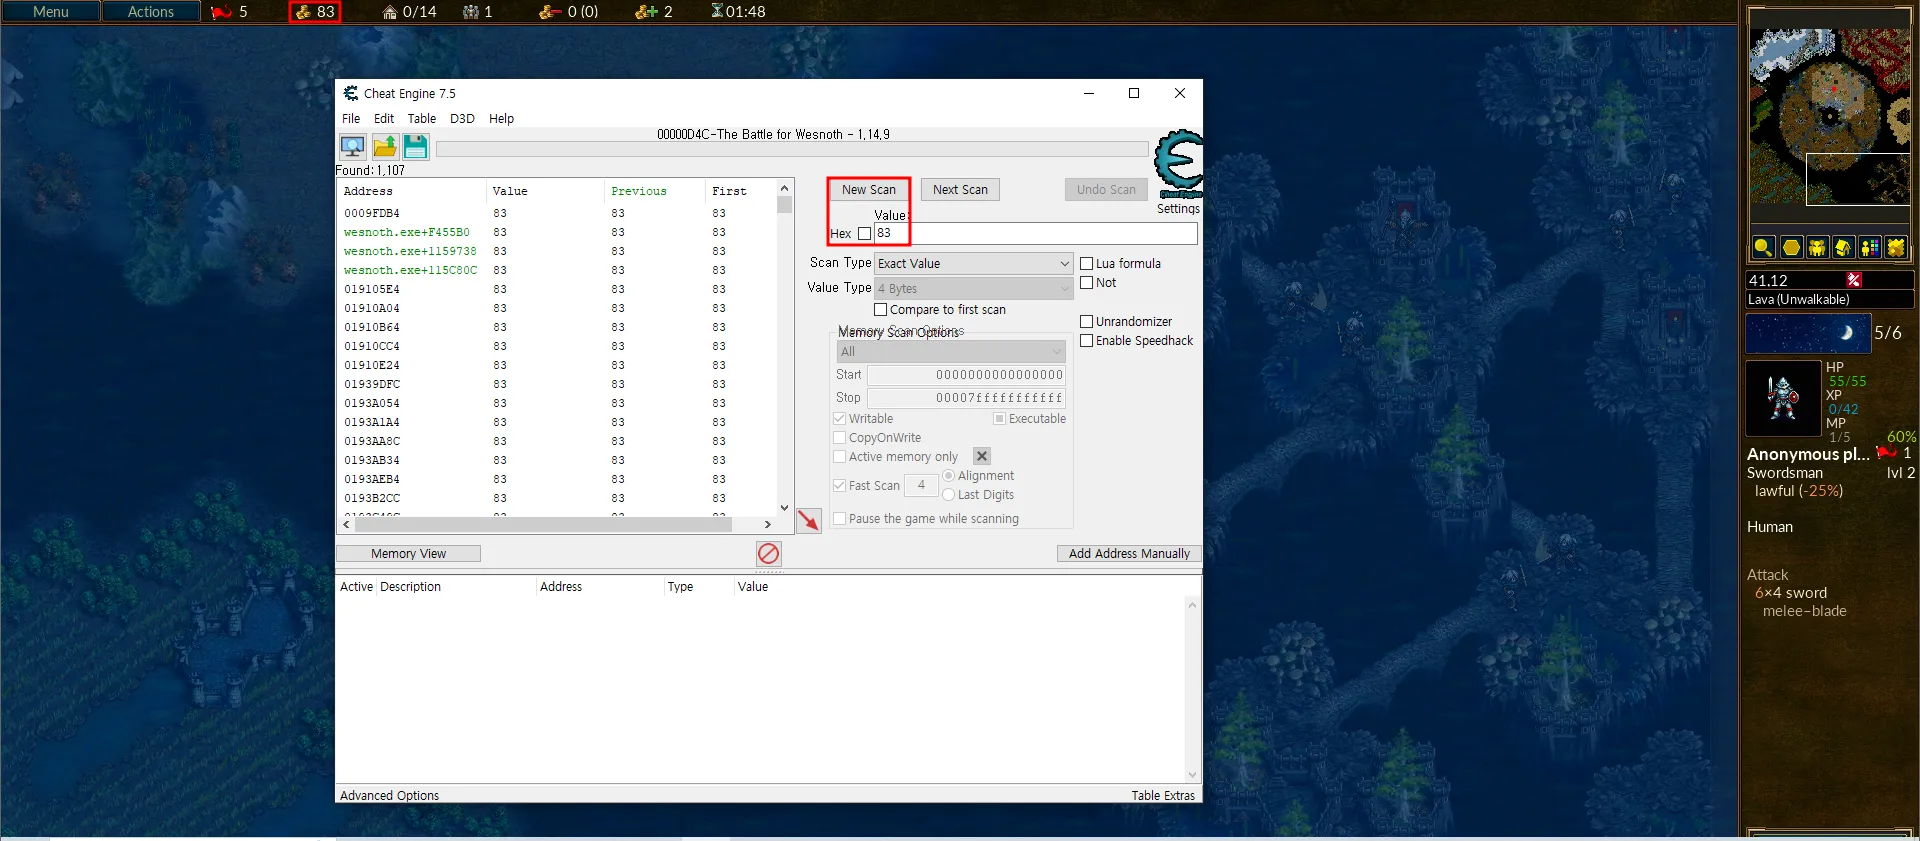Image resolution: width=1920 pixels, height=841 pixels.
Task: Click the scan Value input field
Action: click(1035, 234)
